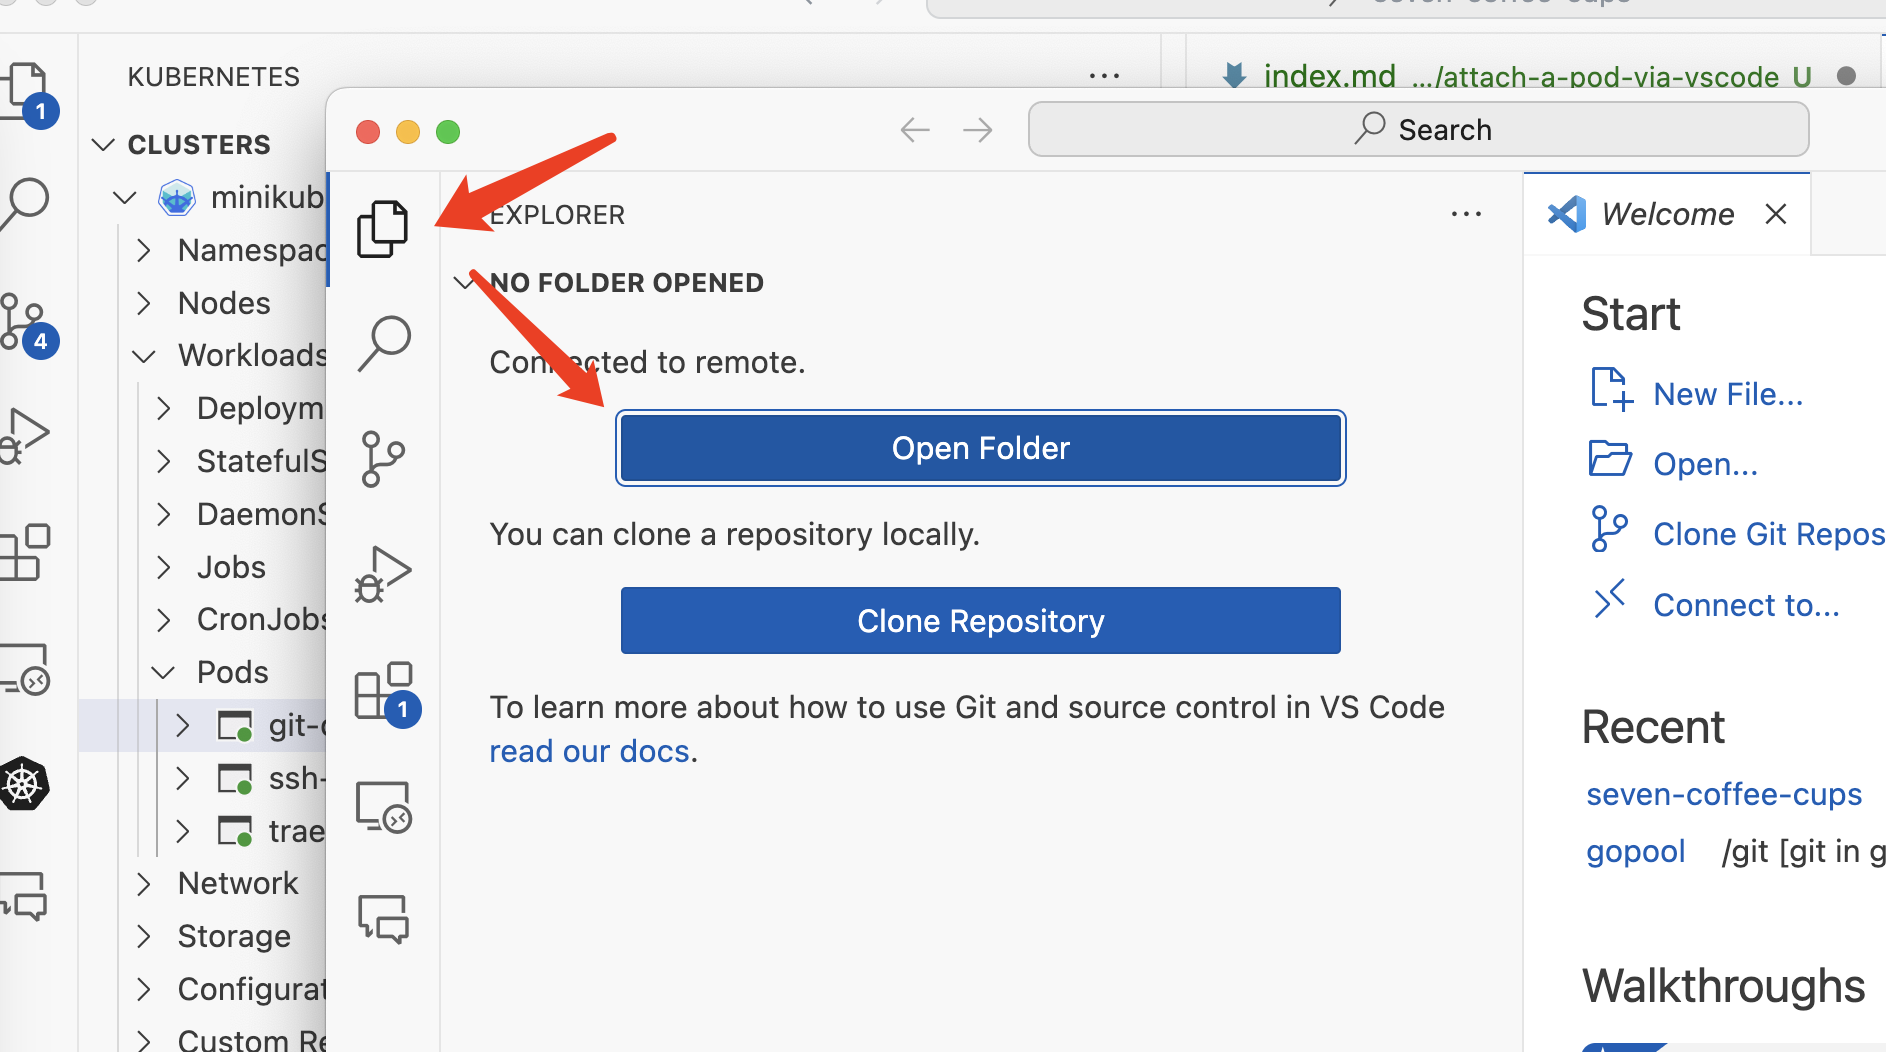Screen dimensions: 1886x1052
Task: Expand the Network node
Action: (x=144, y=884)
